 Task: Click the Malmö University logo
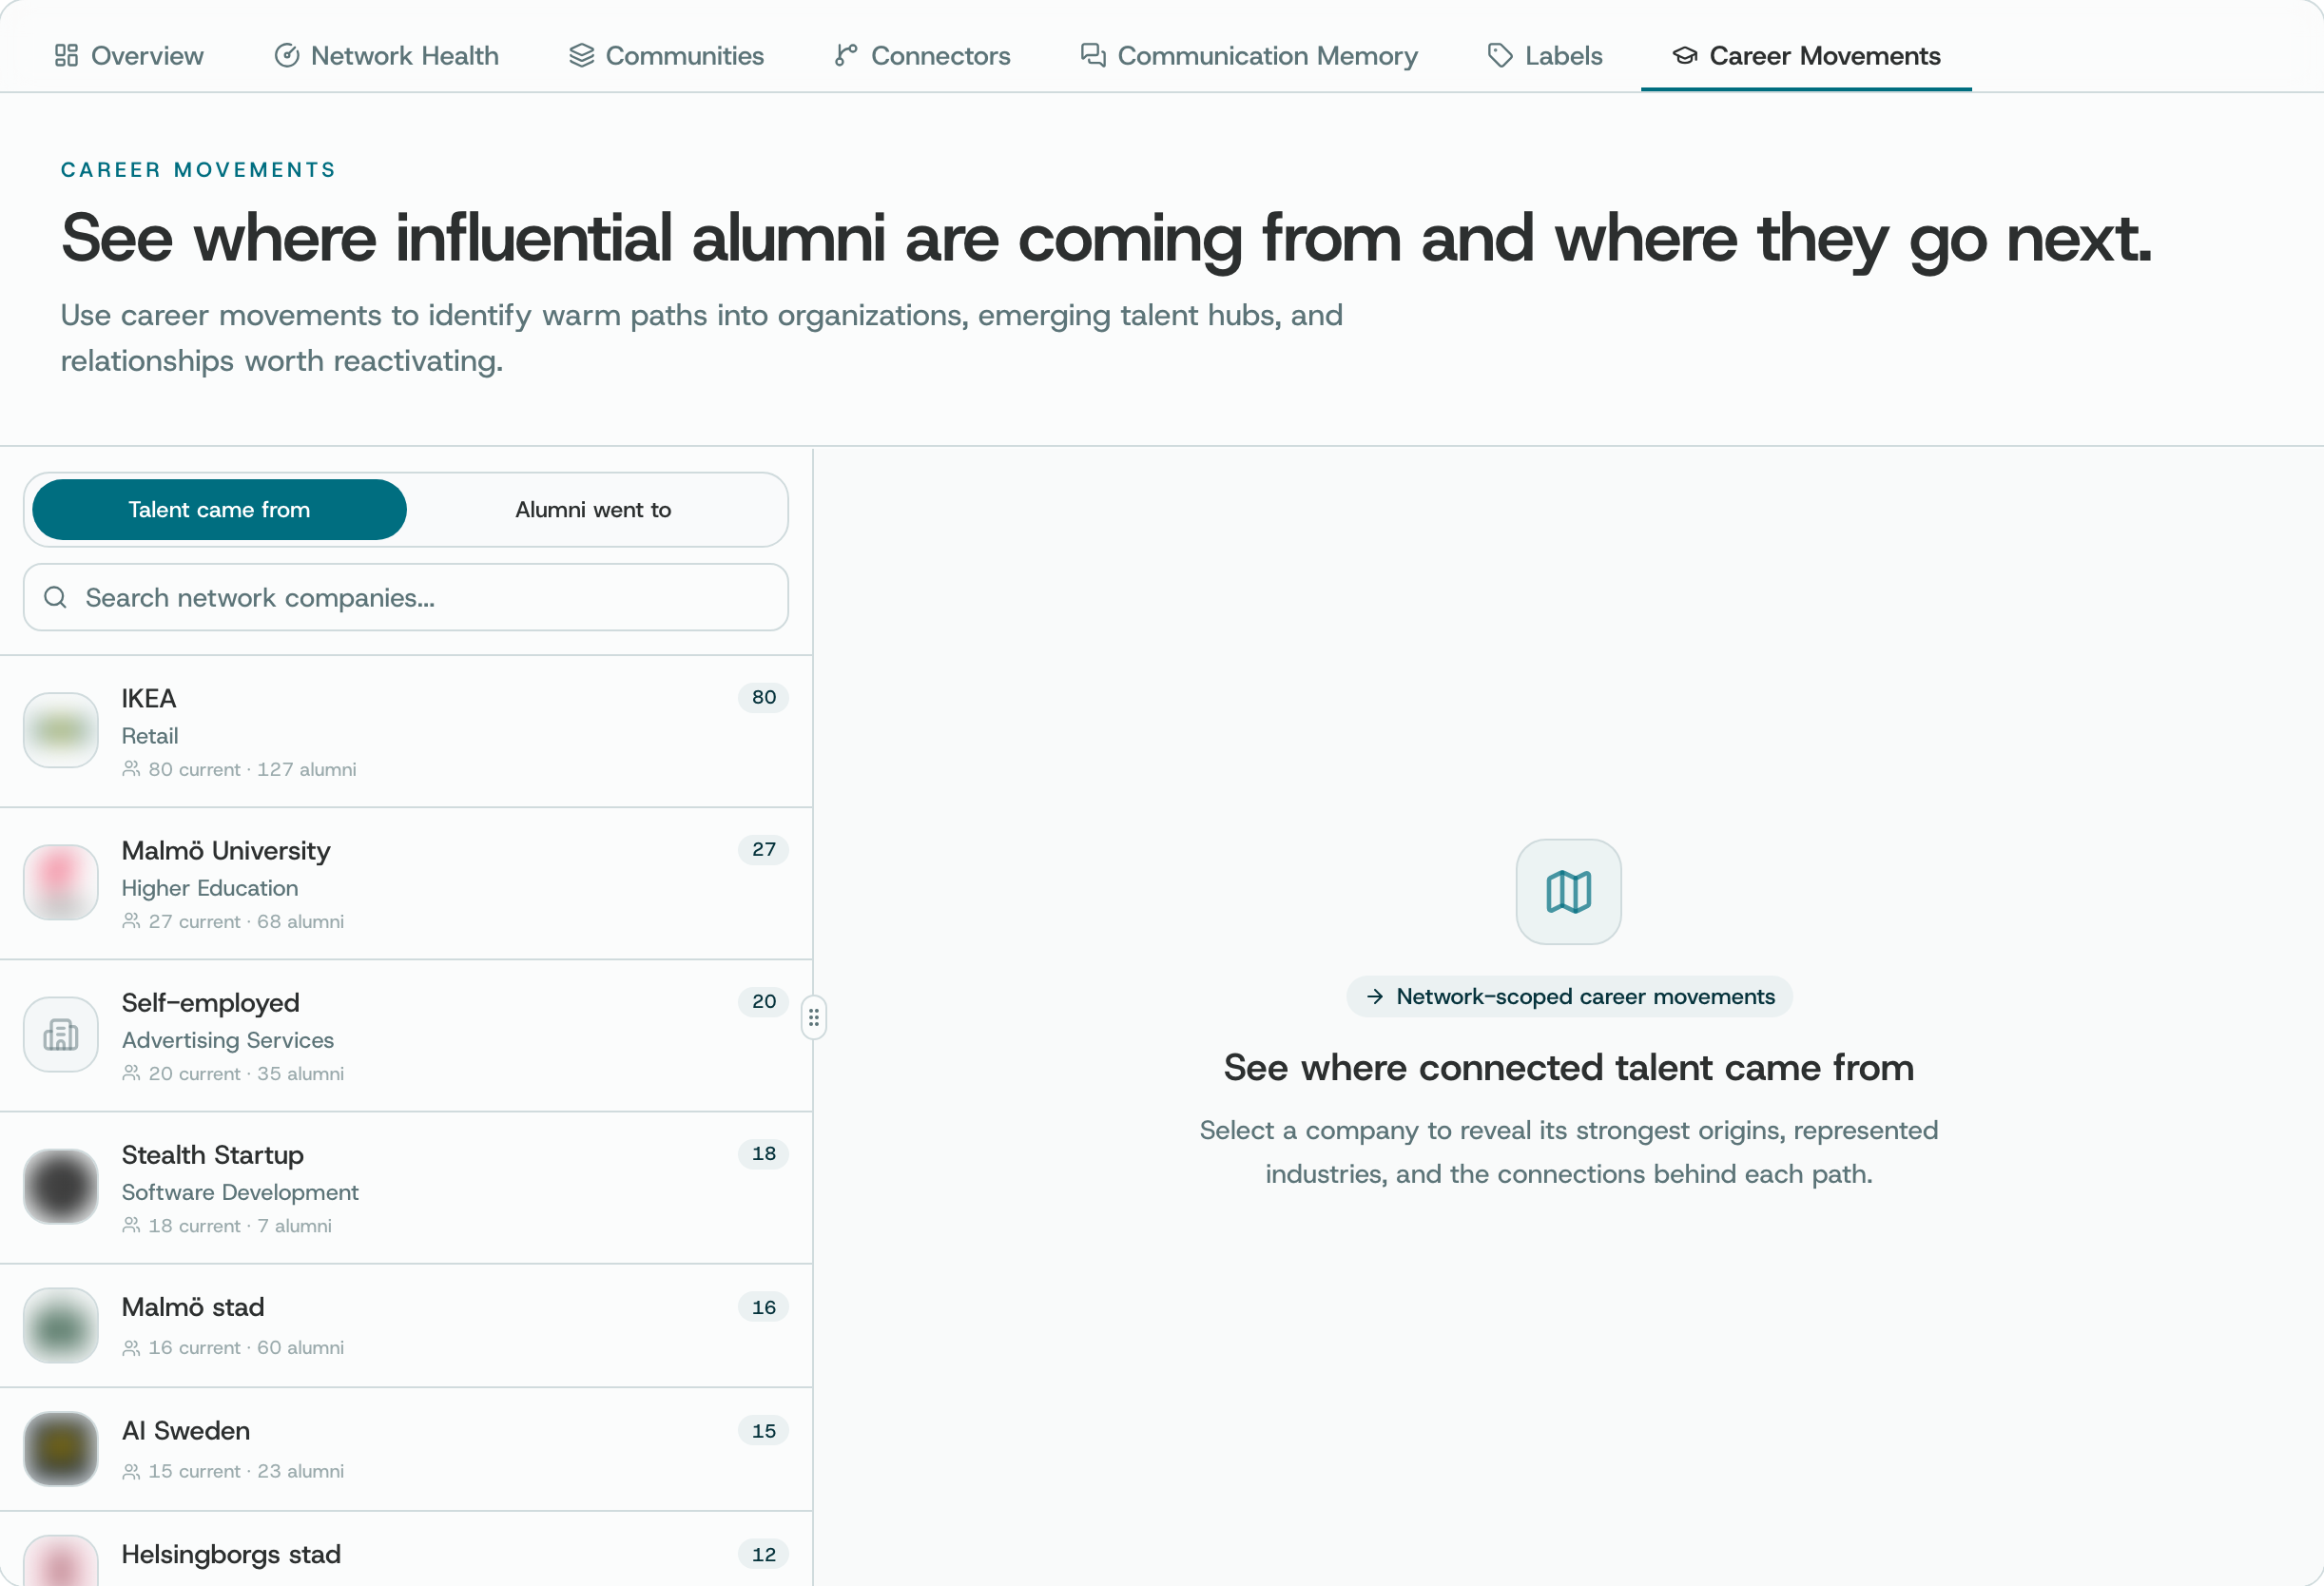click(x=61, y=883)
